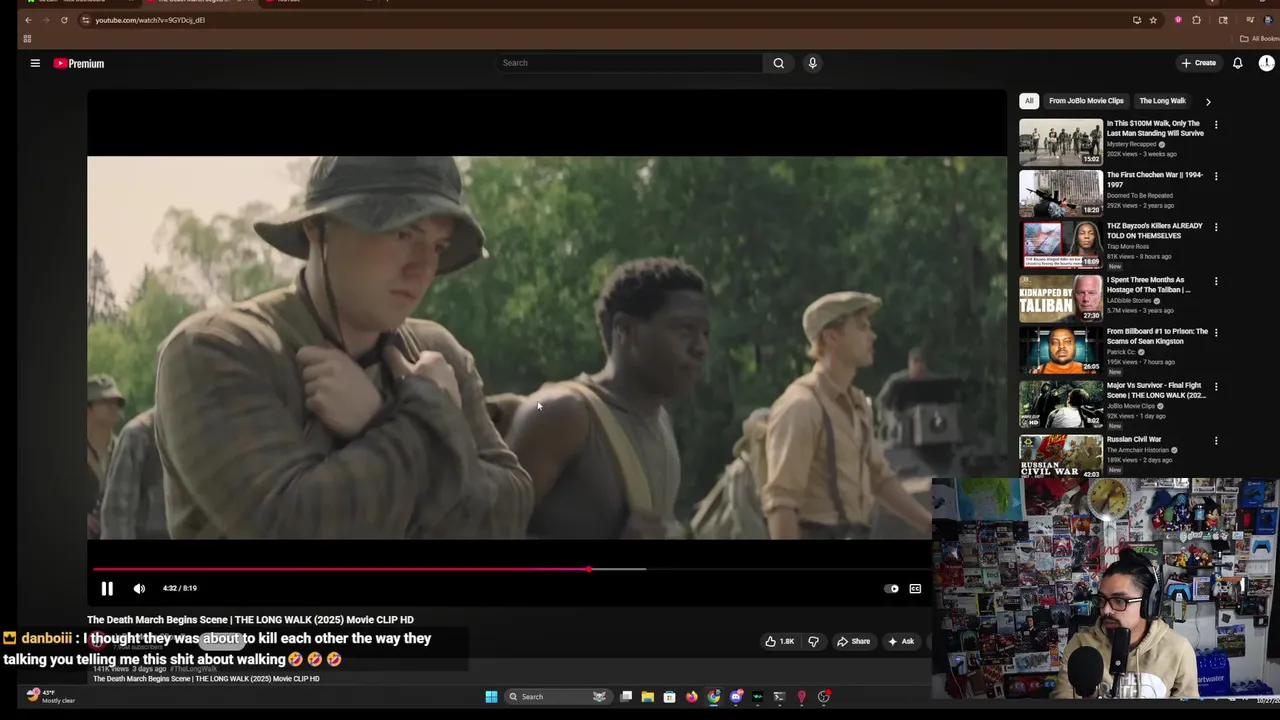
Task: Show more filter chips with right chevron
Action: [1208, 101]
